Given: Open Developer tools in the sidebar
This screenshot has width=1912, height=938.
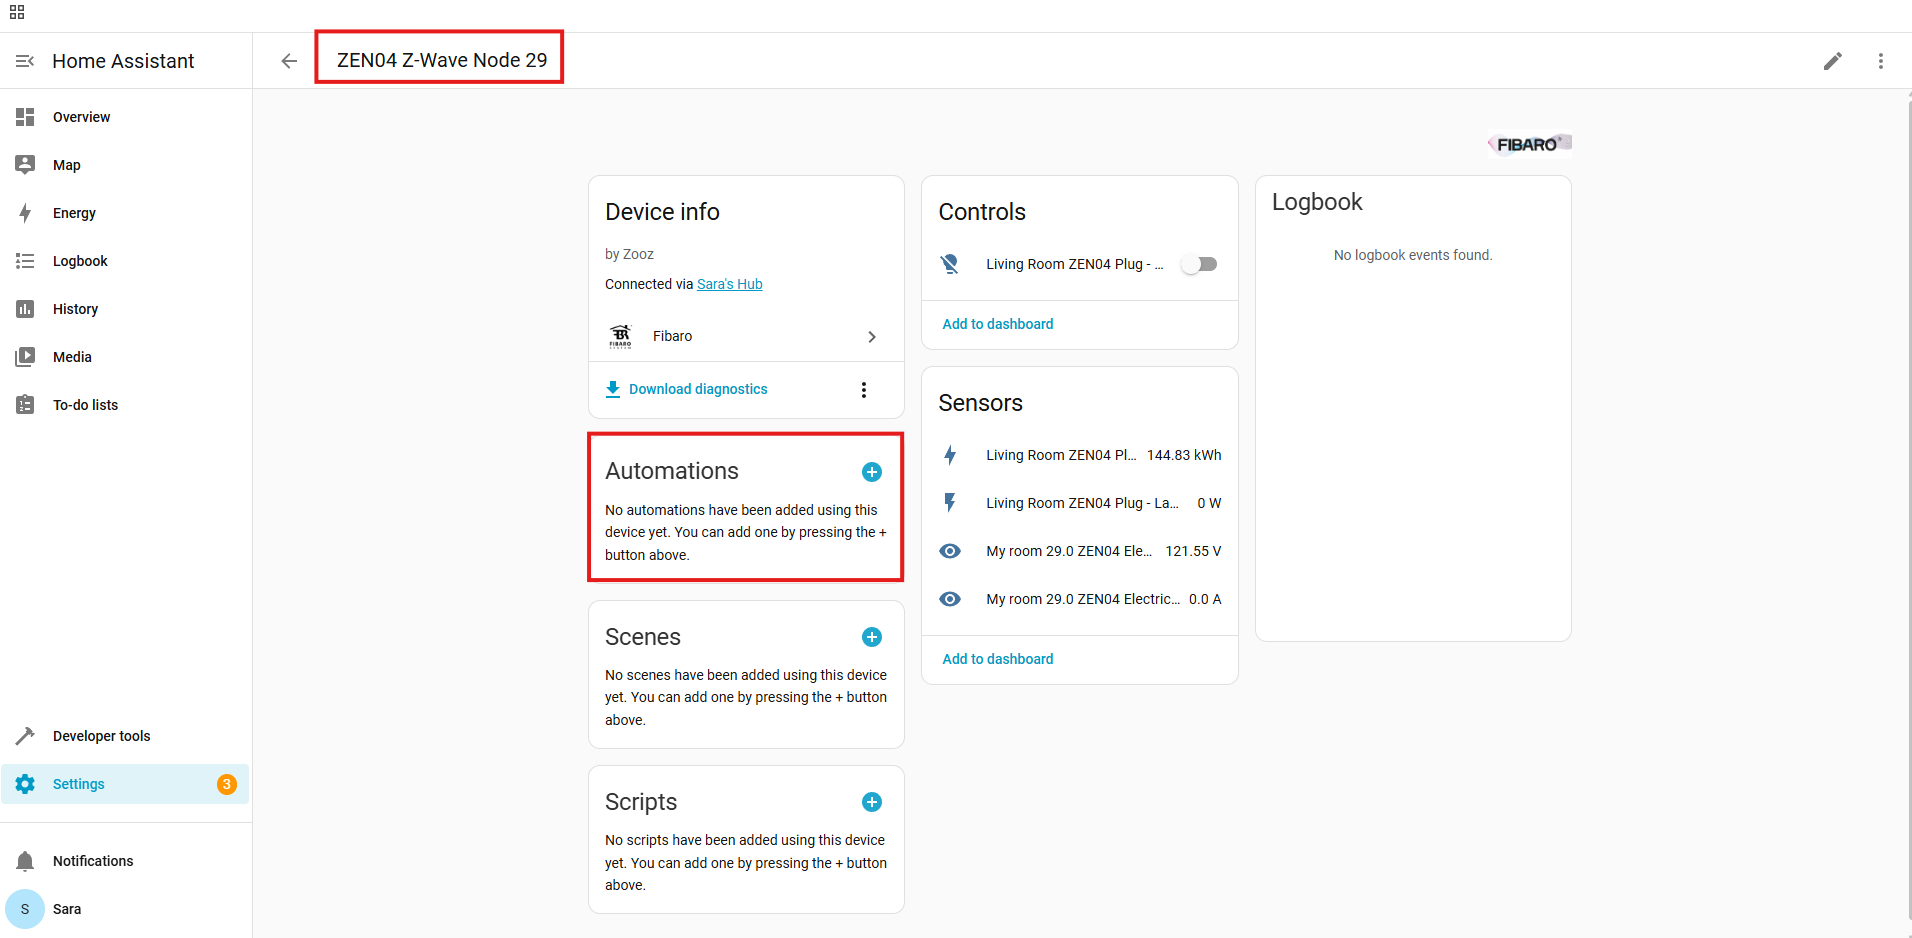Looking at the screenshot, I should pos(101,736).
